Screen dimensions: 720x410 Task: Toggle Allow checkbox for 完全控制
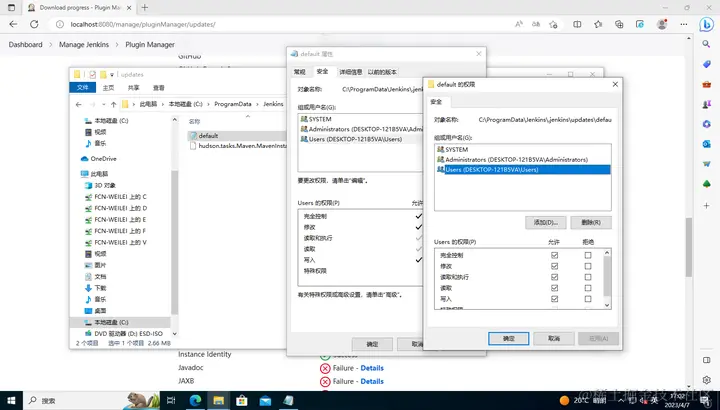554,255
